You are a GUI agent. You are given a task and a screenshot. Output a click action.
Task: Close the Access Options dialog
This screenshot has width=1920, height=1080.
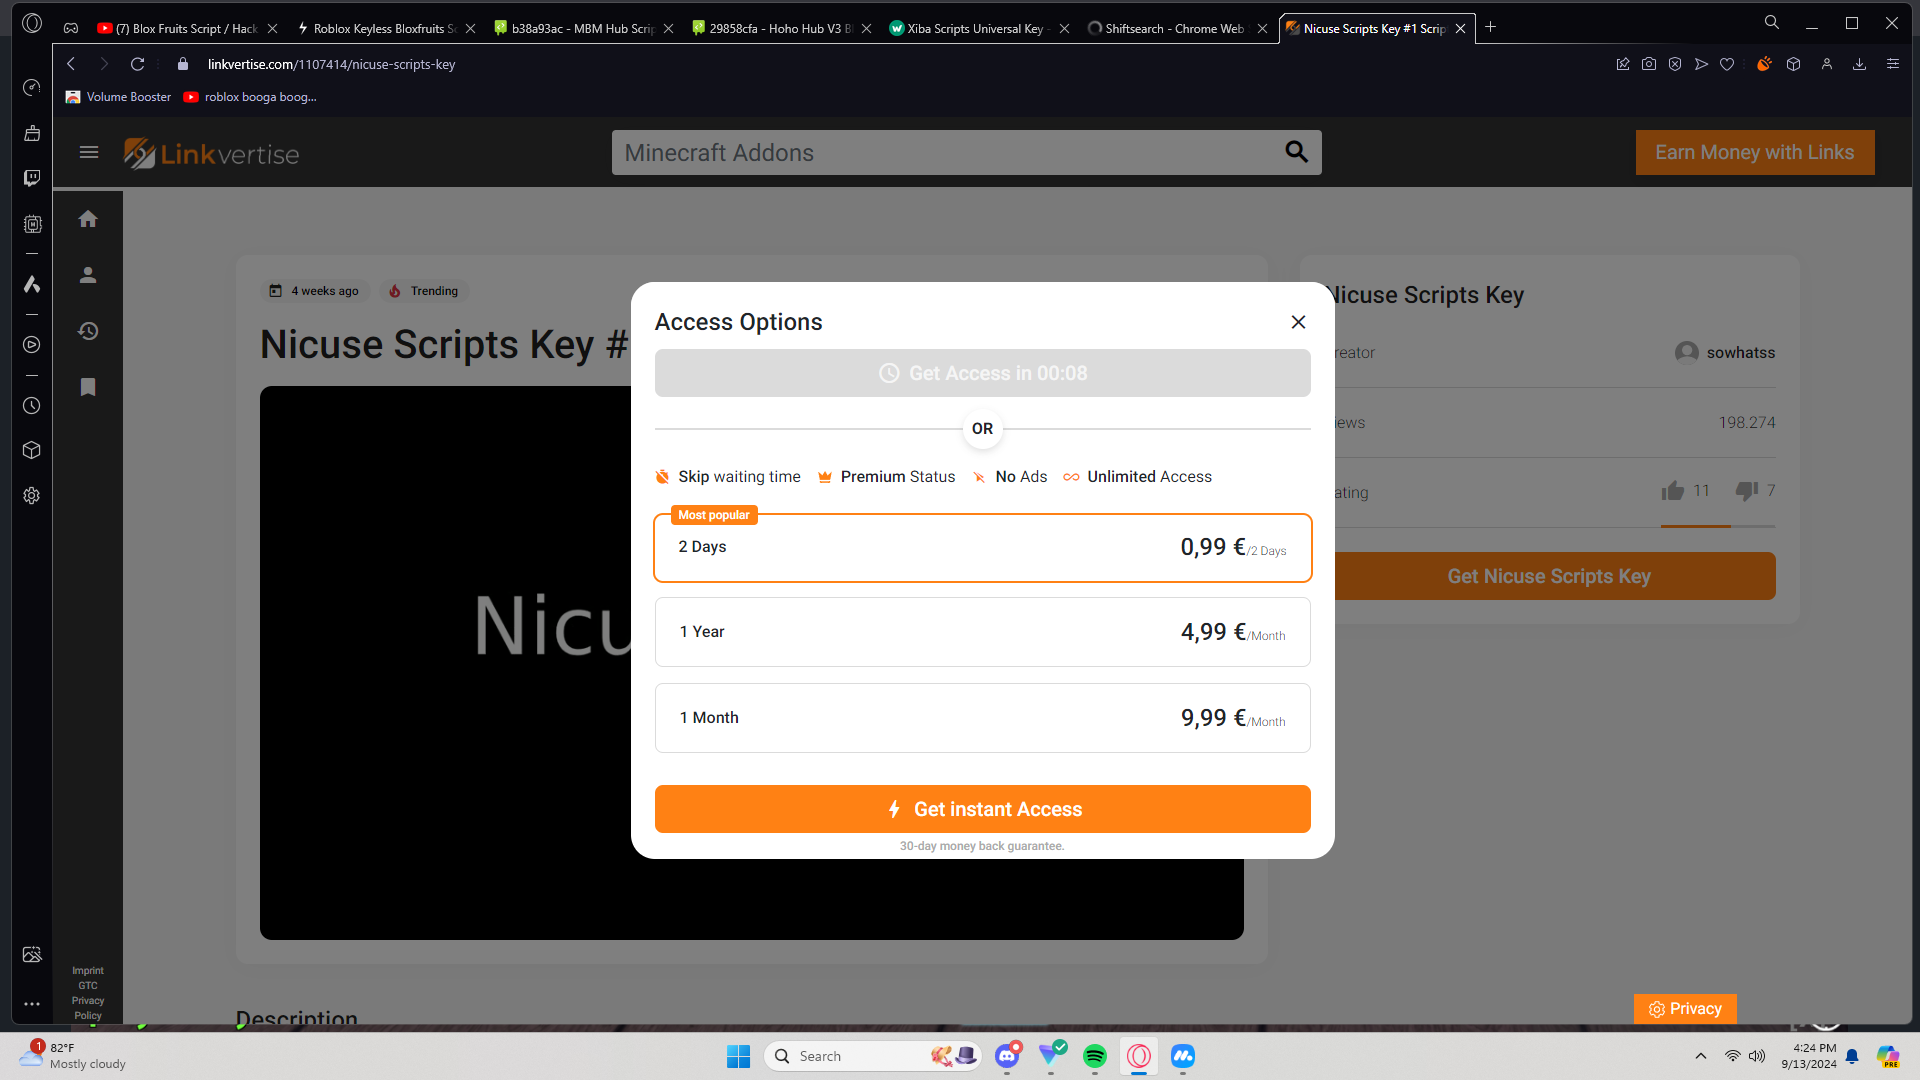[1298, 322]
